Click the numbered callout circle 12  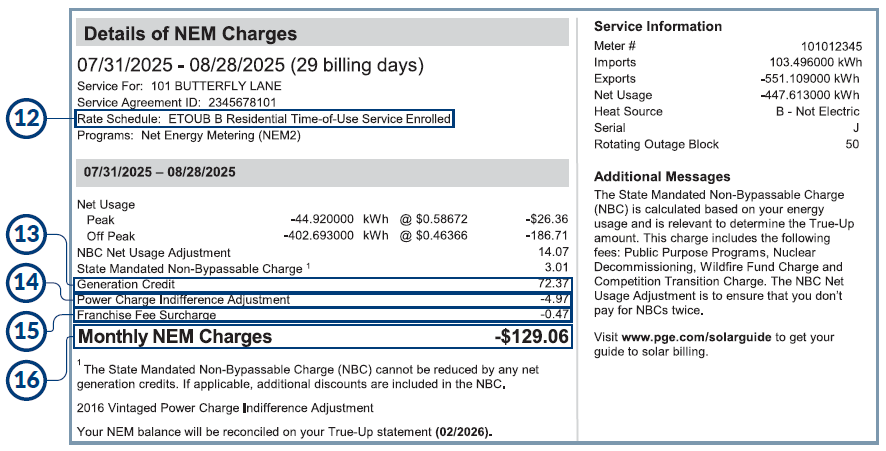pyautogui.click(x=33, y=118)
